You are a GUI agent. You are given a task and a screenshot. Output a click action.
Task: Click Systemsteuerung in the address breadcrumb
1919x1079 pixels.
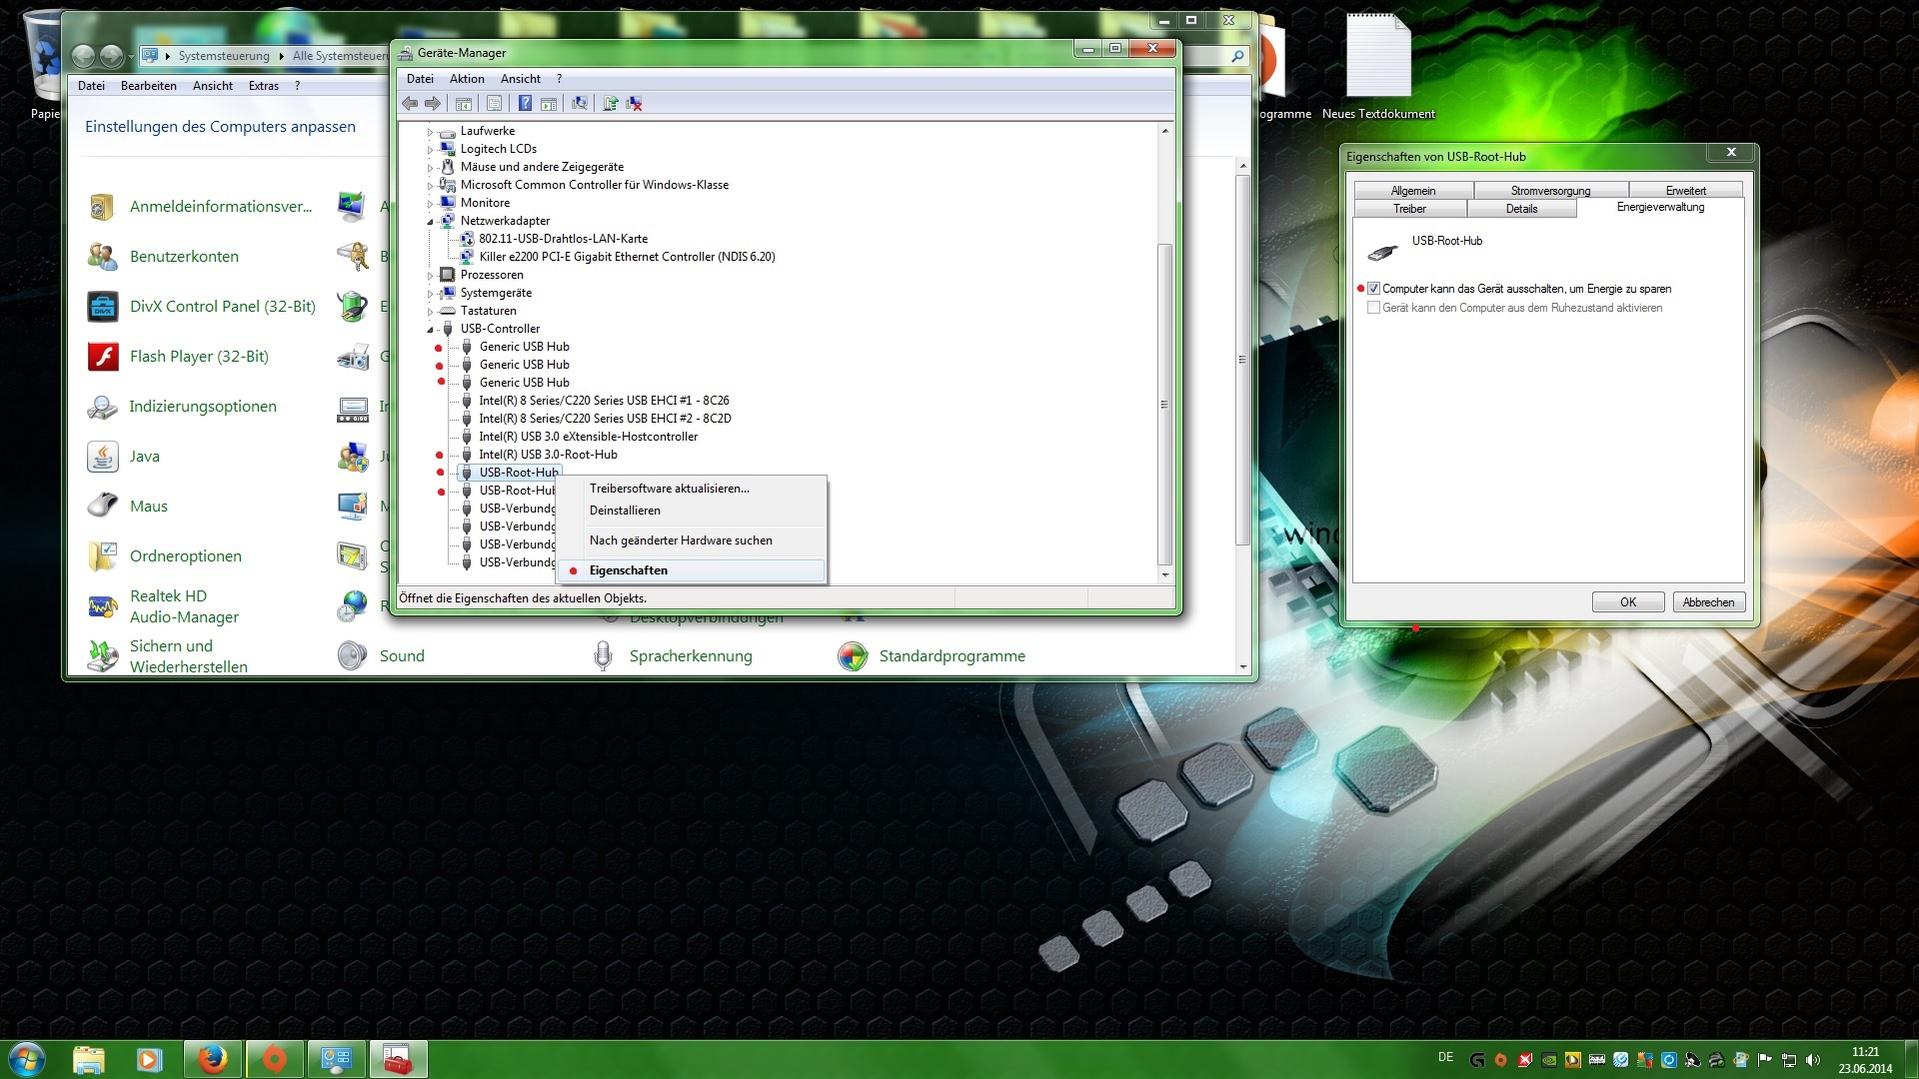pos(224,56)
